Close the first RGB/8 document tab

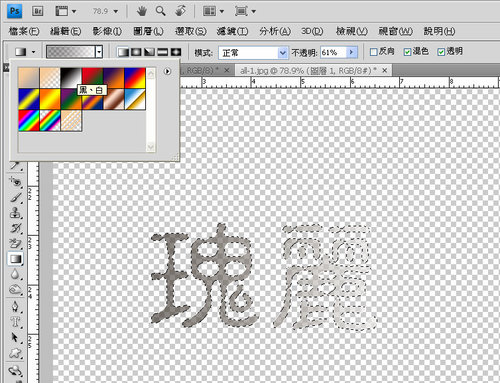click(x=227, y=70)
